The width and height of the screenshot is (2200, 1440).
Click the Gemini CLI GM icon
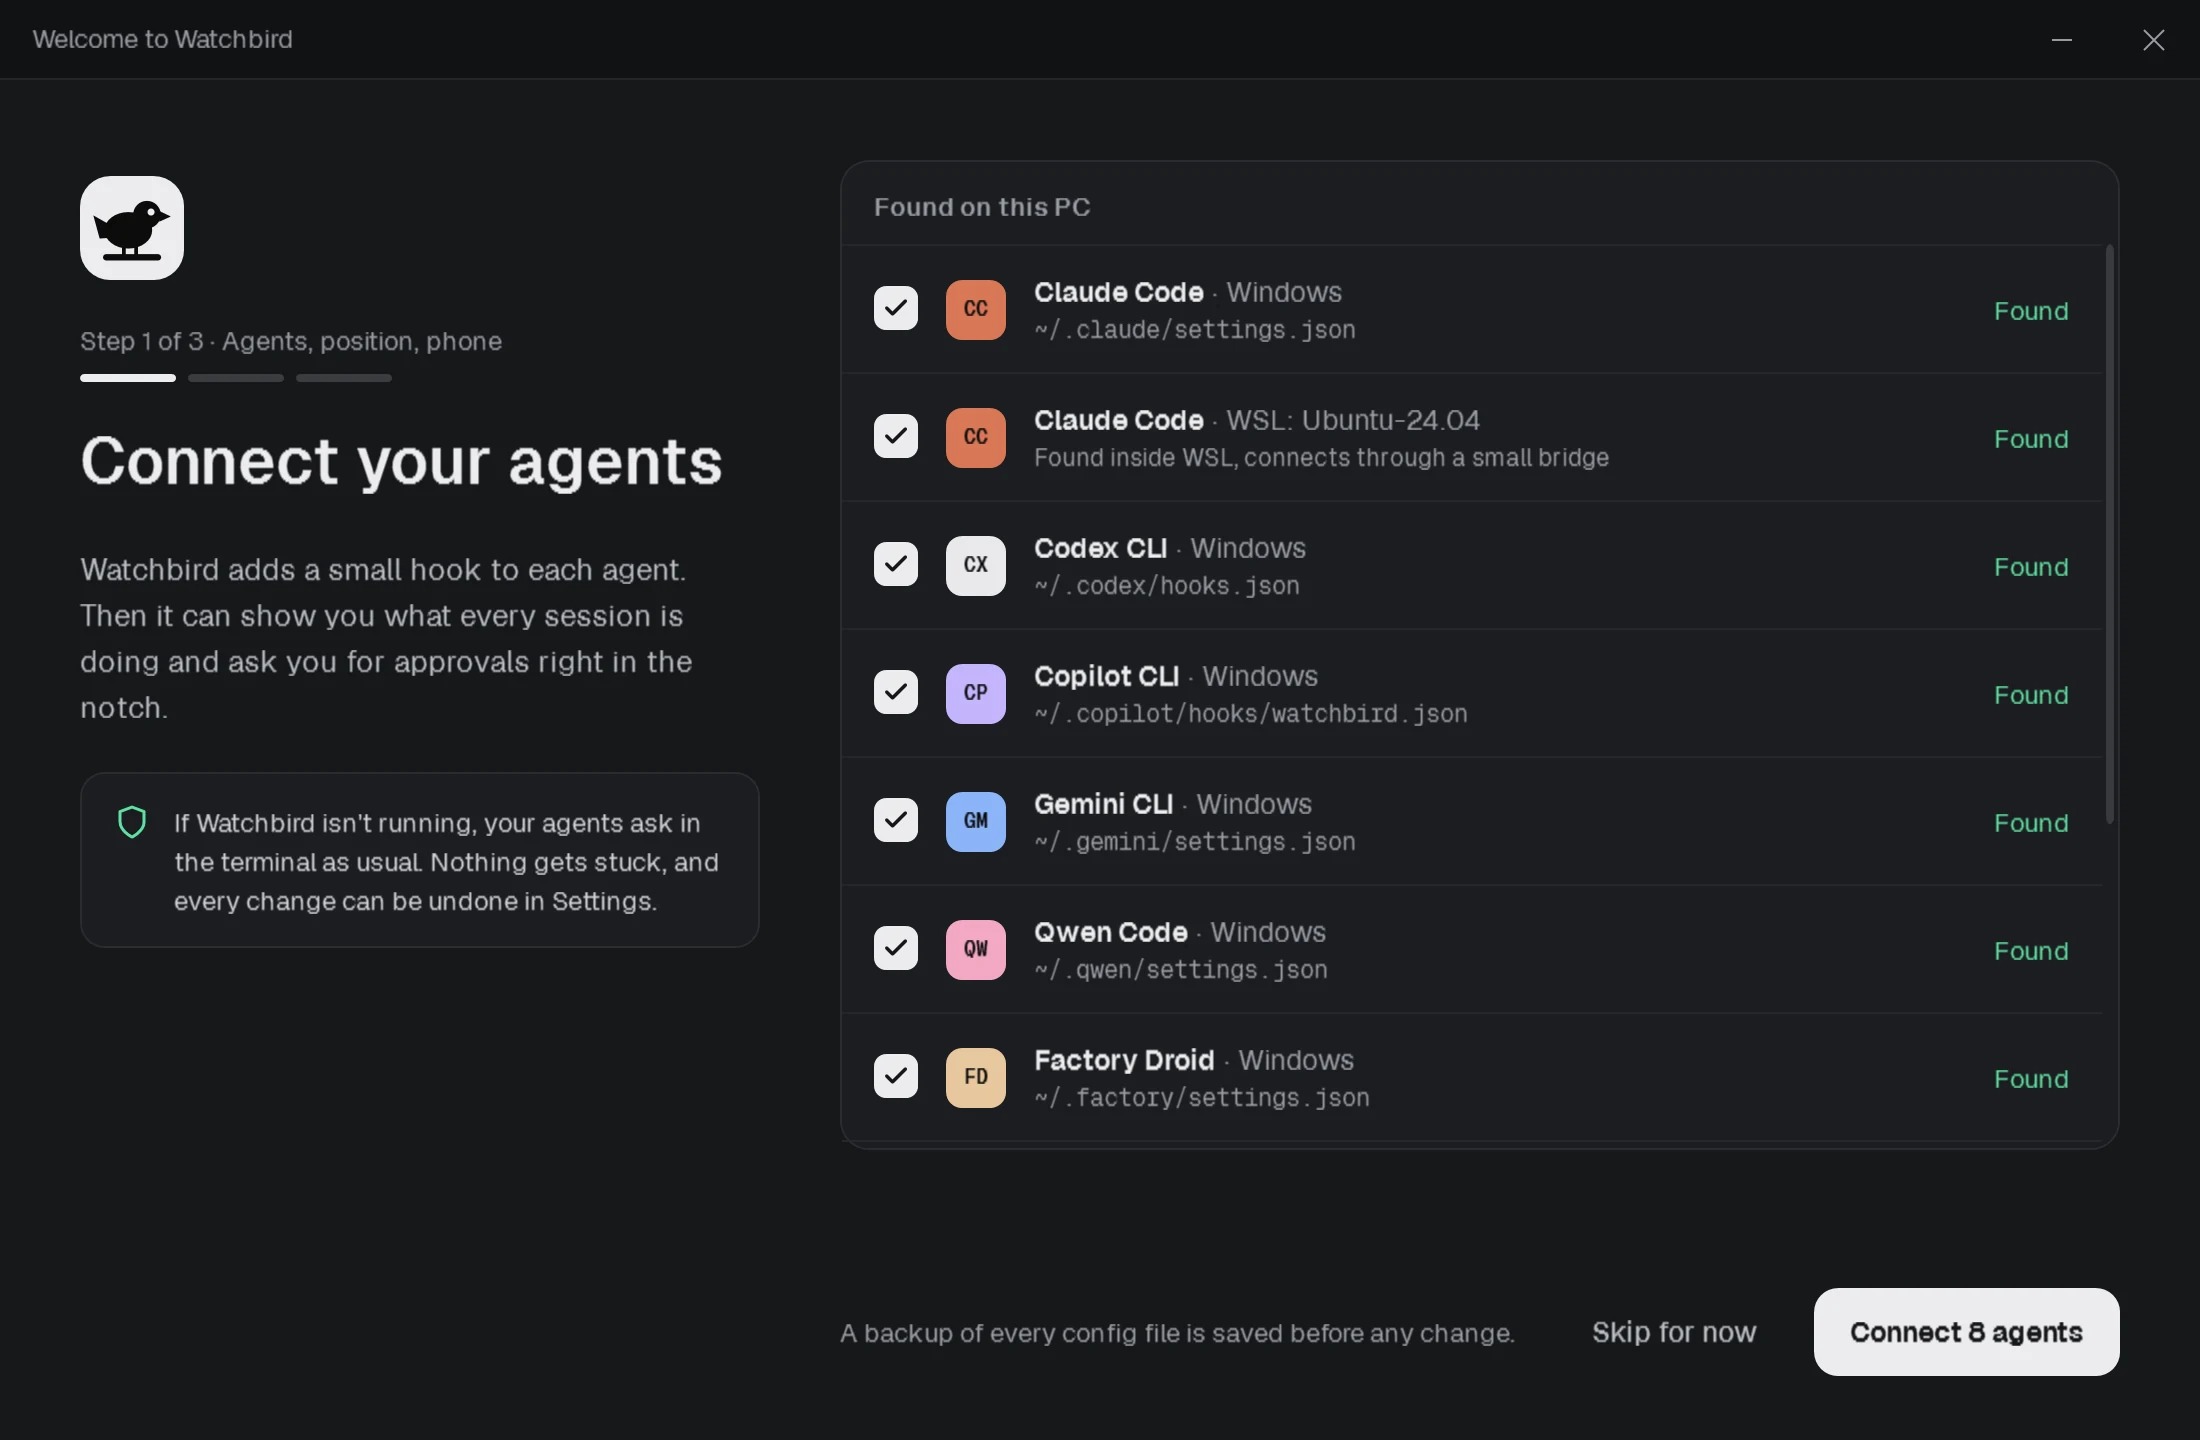976,821
